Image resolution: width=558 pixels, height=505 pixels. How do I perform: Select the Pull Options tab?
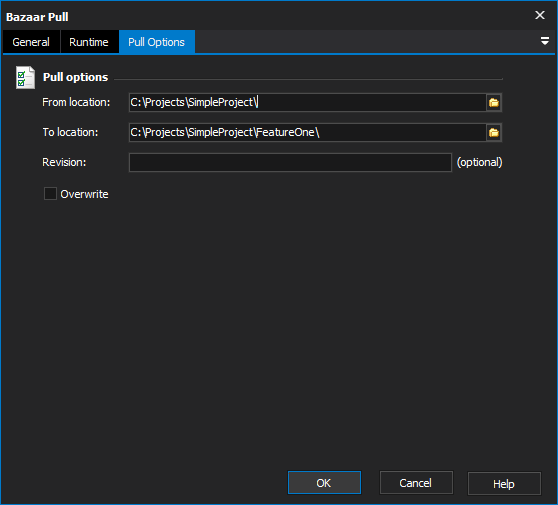[157, 42]
